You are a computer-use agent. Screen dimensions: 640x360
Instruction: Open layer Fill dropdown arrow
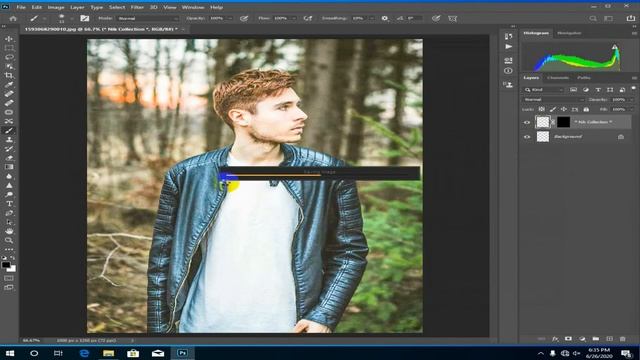point(631,109)
